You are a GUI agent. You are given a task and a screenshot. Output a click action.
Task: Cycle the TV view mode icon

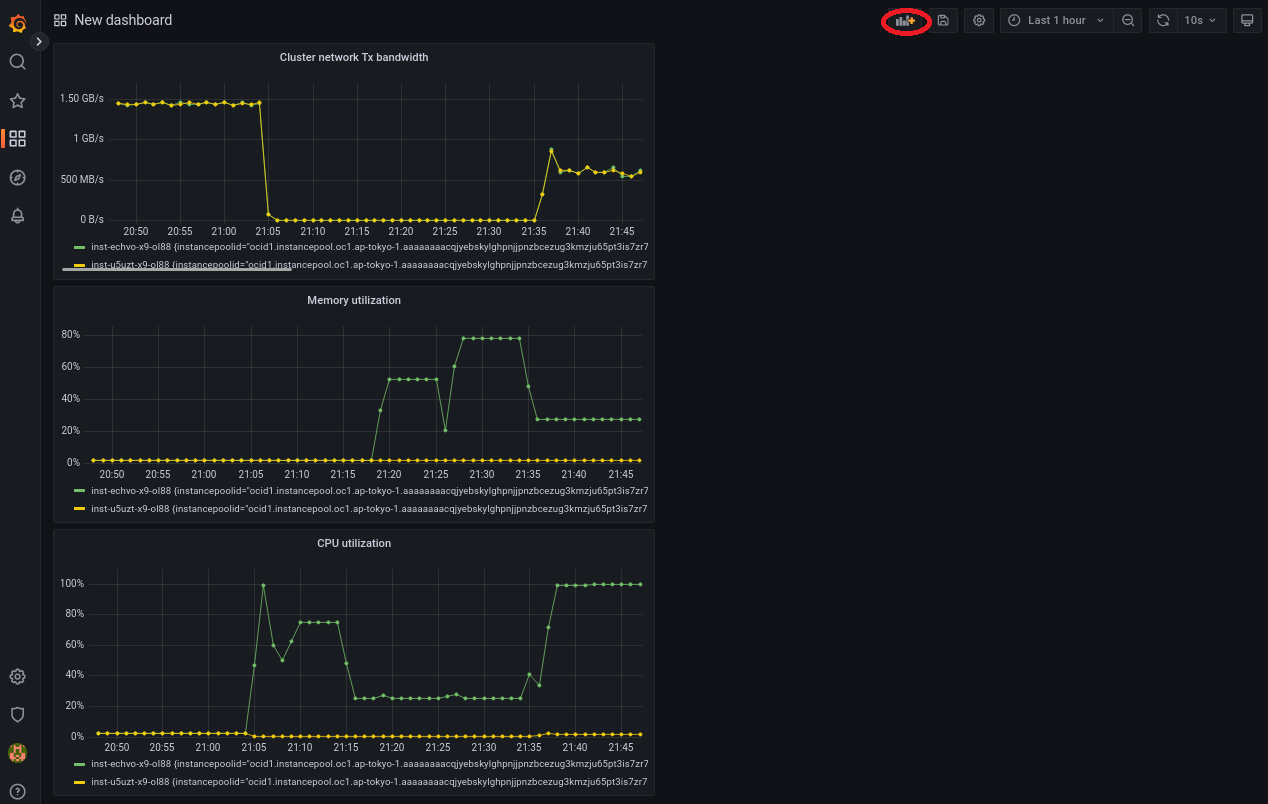coord(1247,21)
